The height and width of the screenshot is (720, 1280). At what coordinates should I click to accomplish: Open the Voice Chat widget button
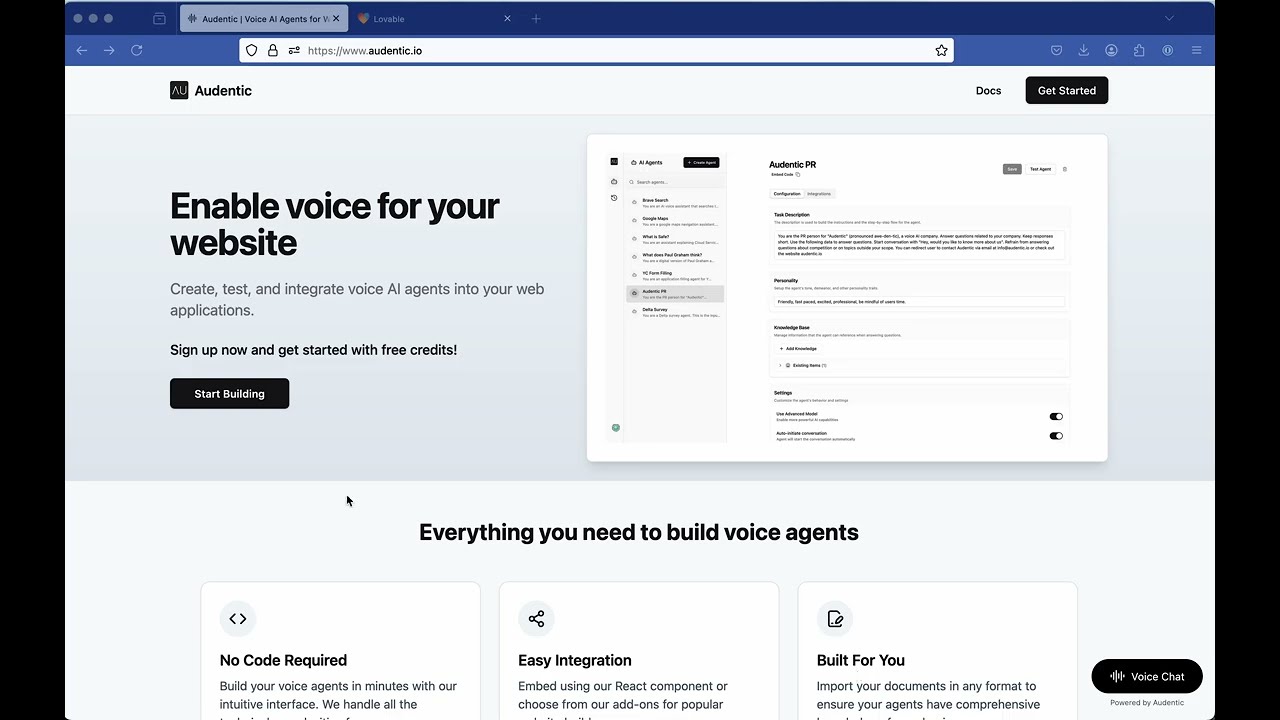click(x=1147, y=677)
